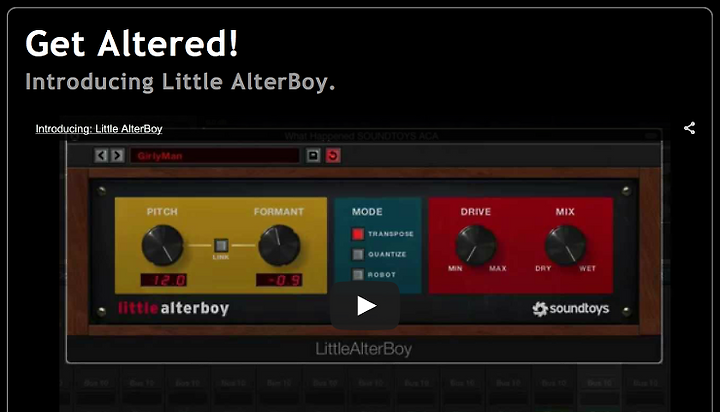Toggle the Link button between Pitch and Formant

[221, 245]
